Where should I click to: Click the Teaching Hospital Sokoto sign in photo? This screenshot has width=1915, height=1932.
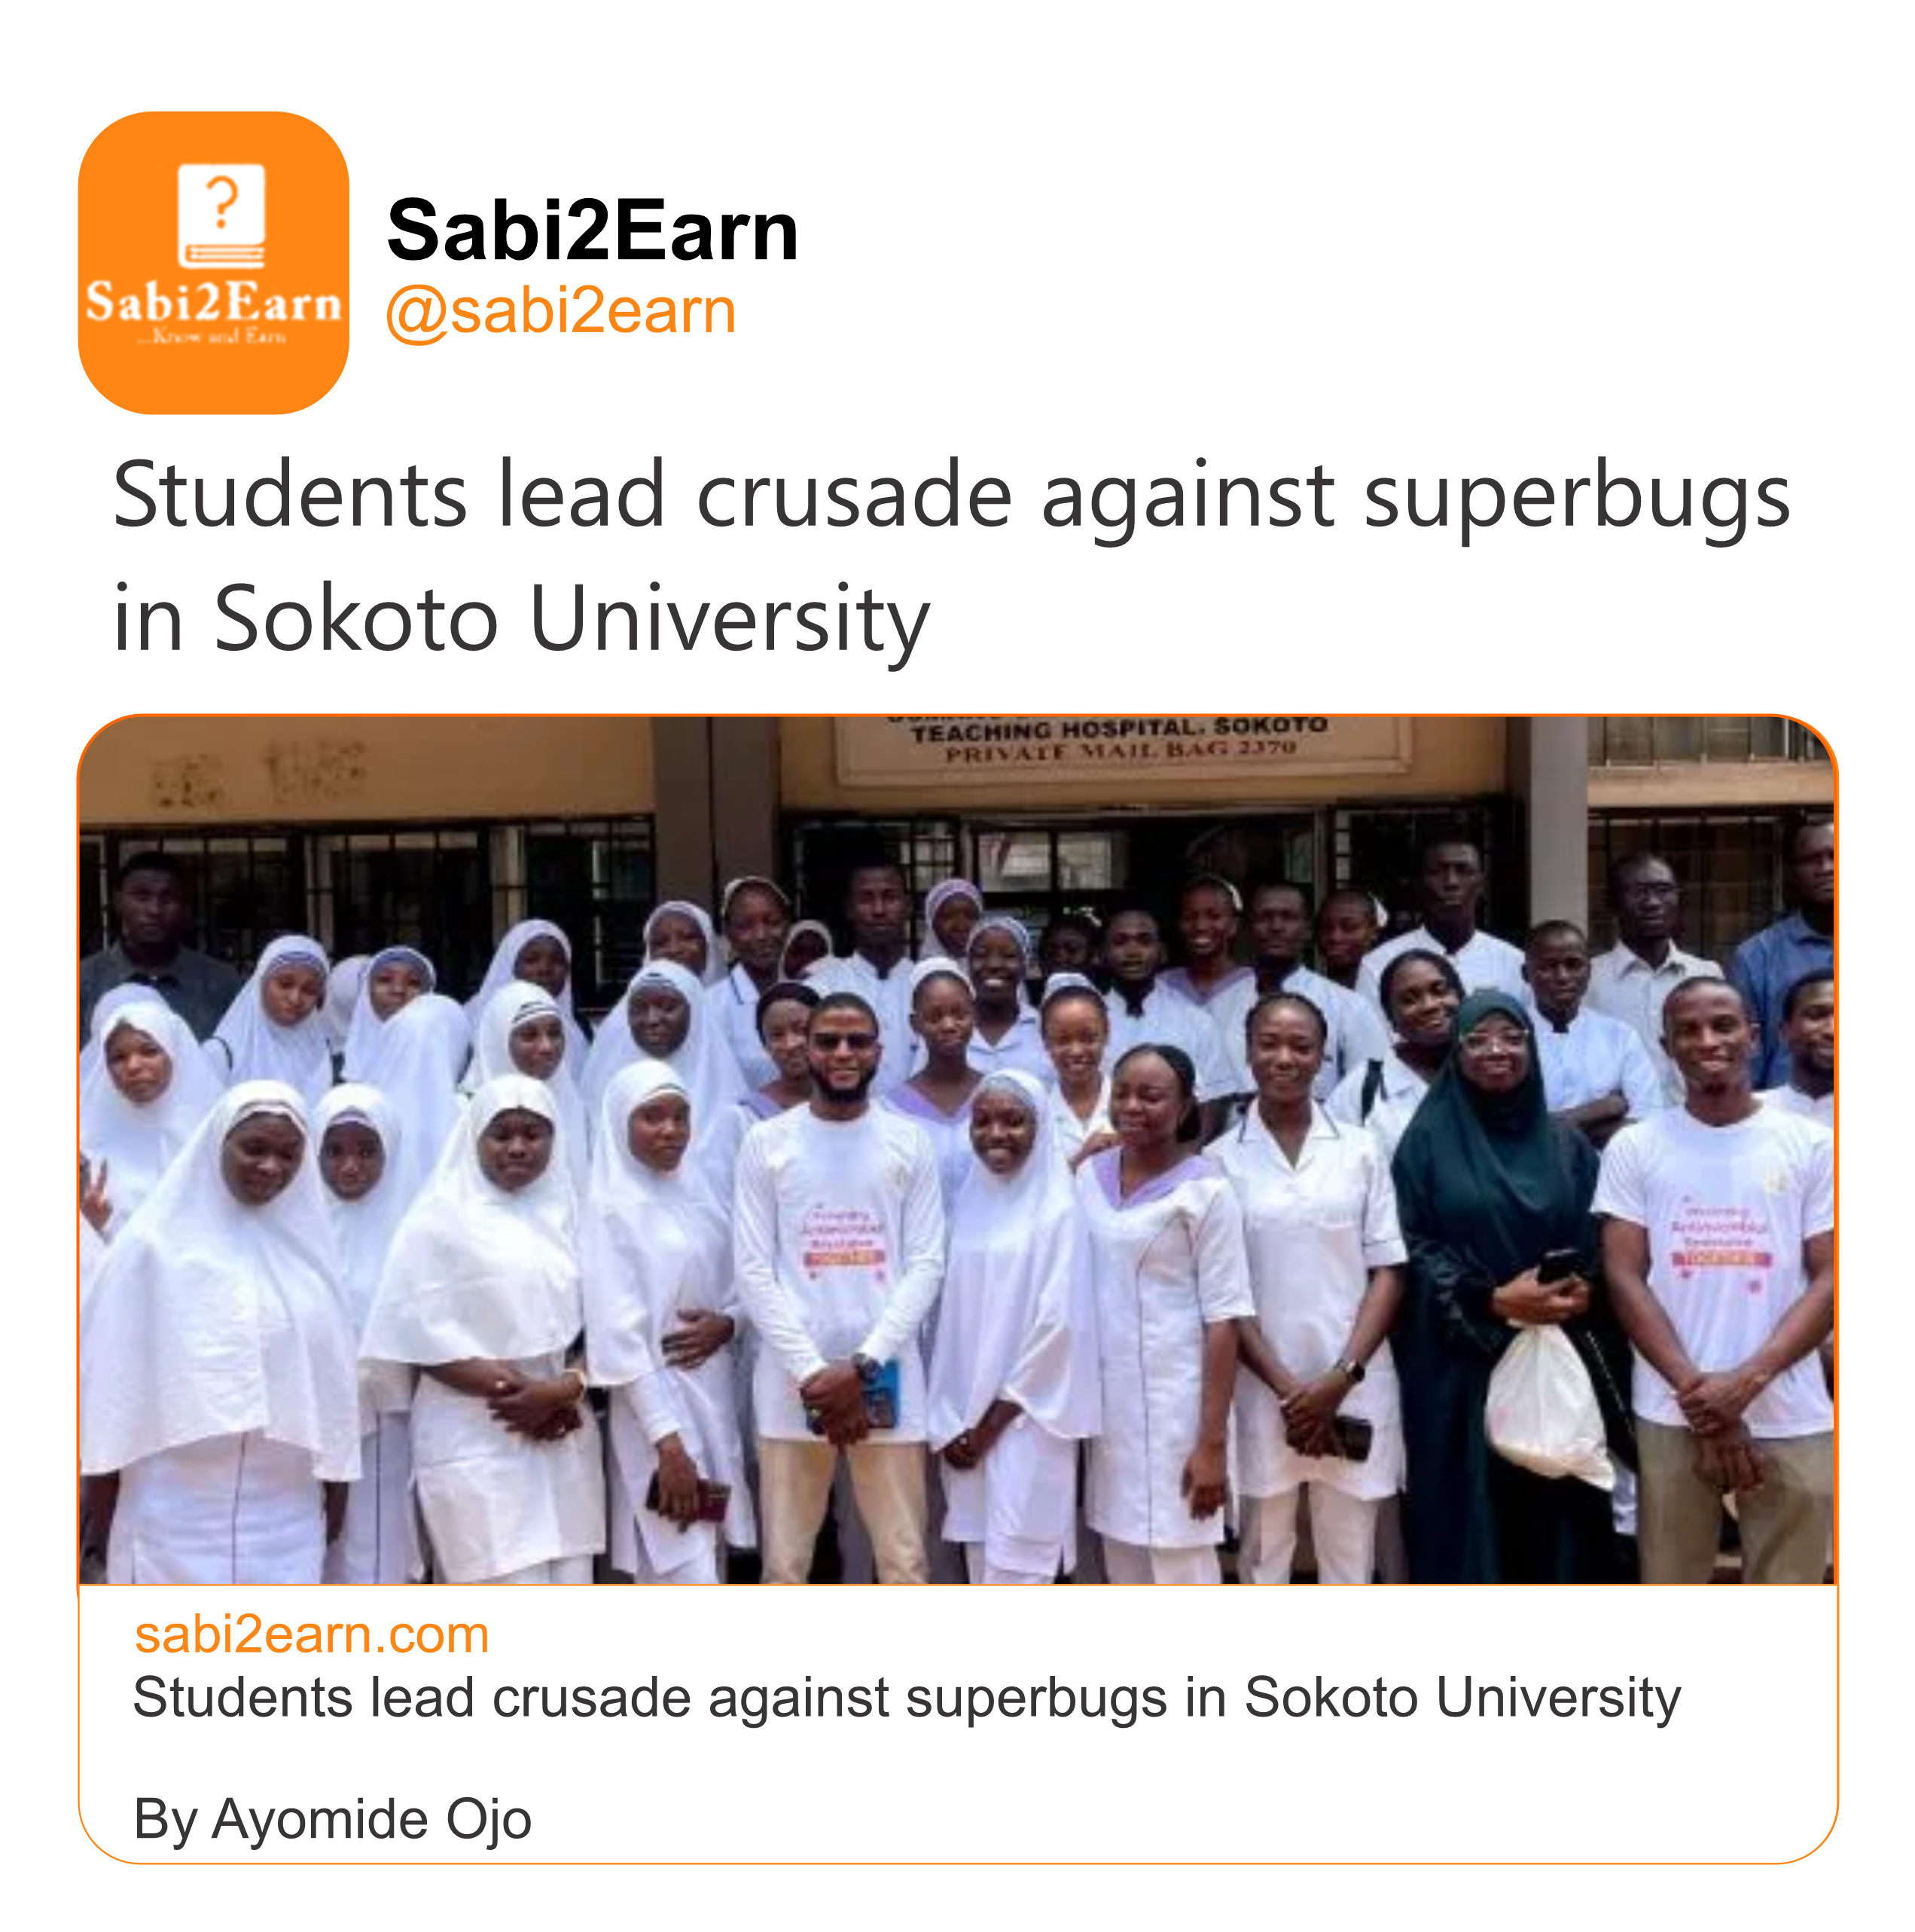tap(1119, 740)
